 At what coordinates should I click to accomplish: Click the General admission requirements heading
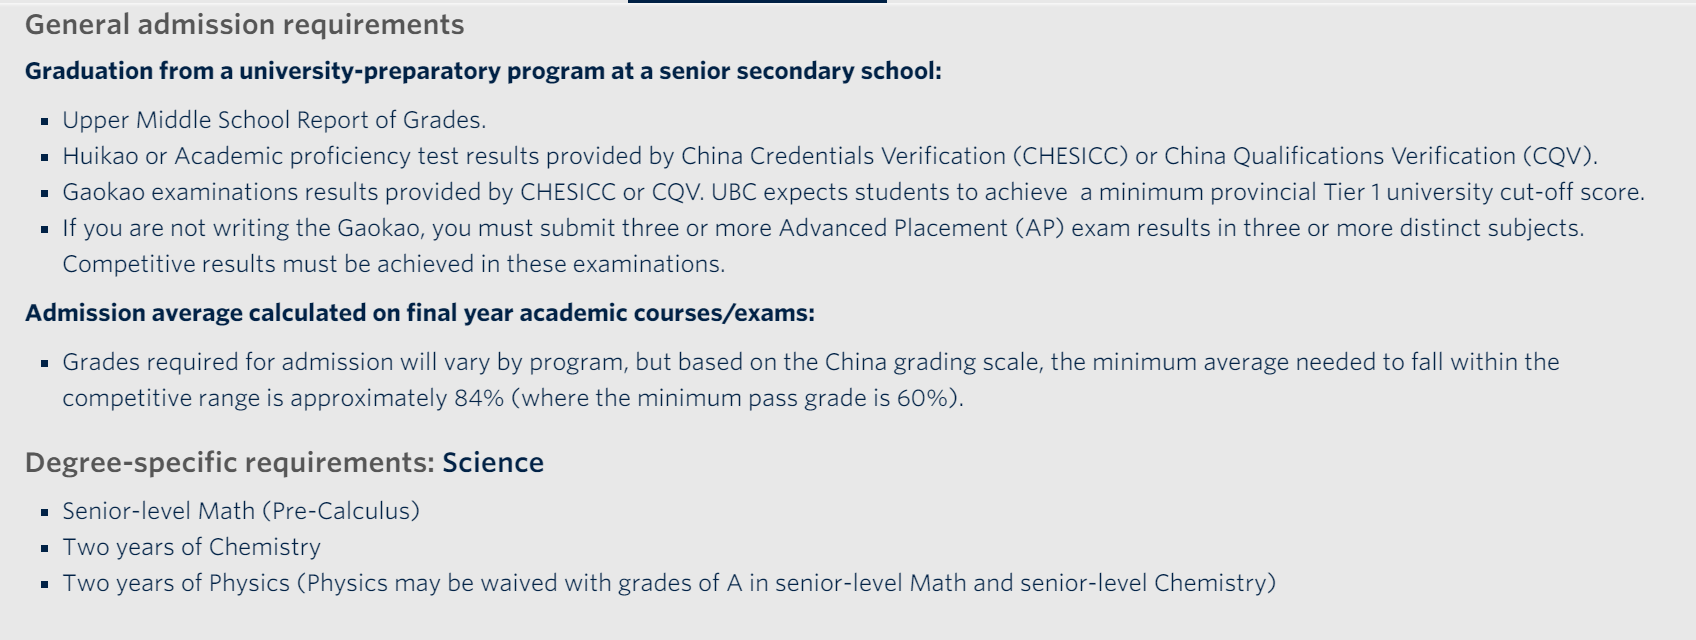pos(244,25)
